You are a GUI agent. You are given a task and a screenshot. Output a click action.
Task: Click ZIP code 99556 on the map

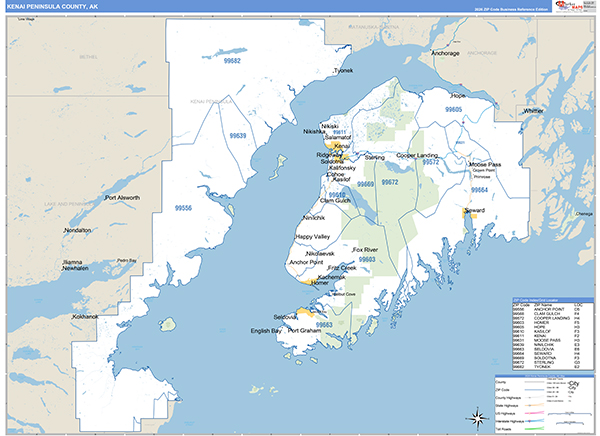[x=183, y=208]
